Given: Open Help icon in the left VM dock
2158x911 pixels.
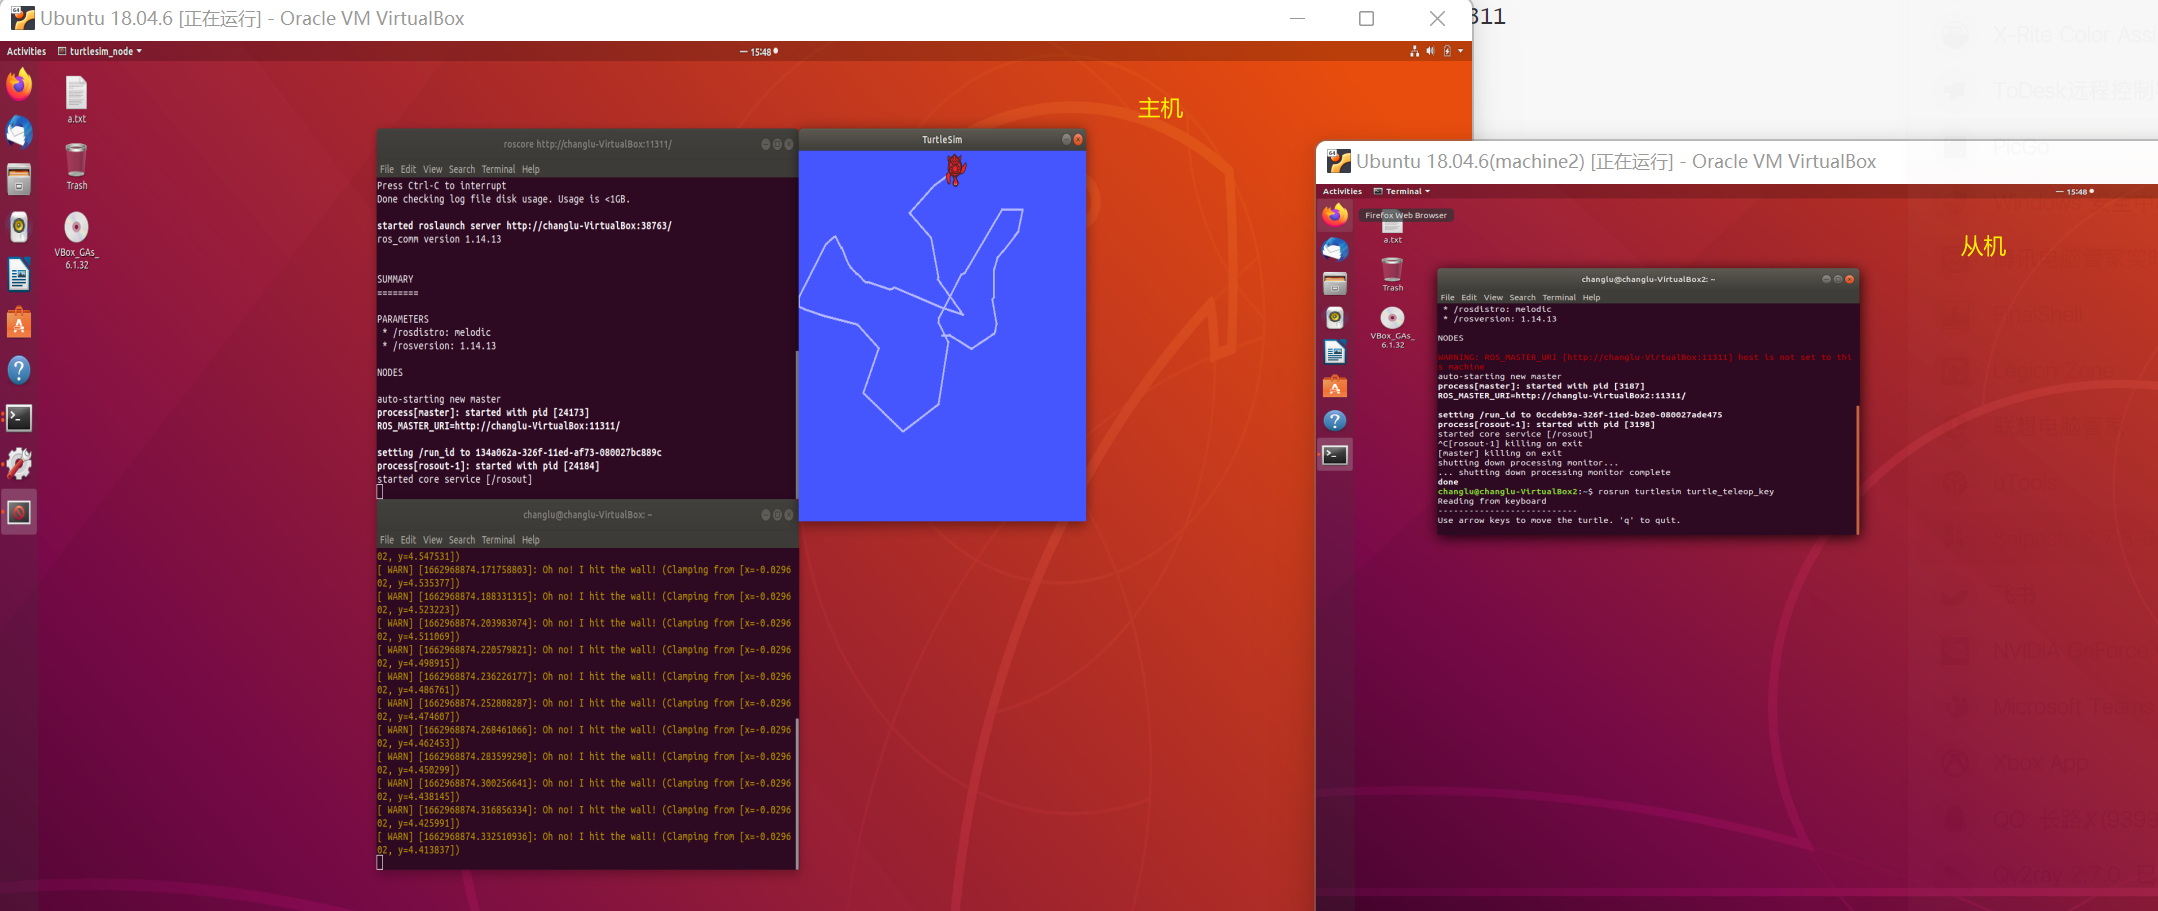Looking at the screenshot, I should pyautogui.click(x=19, y=370).
